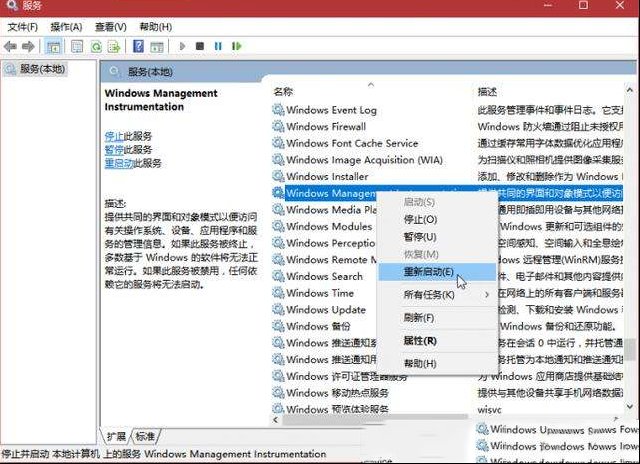Click the gear icon beside Windows Event Log

tap(278, 110)
